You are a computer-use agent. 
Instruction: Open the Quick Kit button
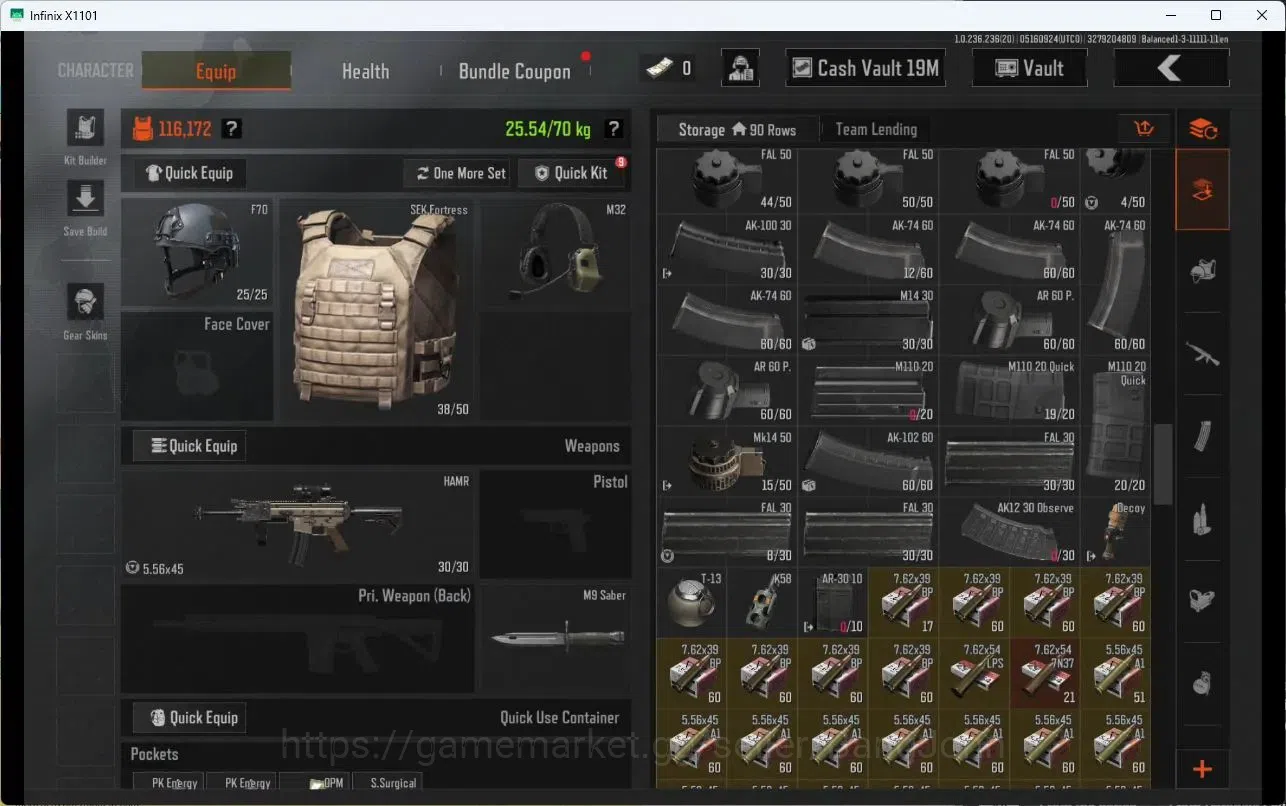coord(571,173)
